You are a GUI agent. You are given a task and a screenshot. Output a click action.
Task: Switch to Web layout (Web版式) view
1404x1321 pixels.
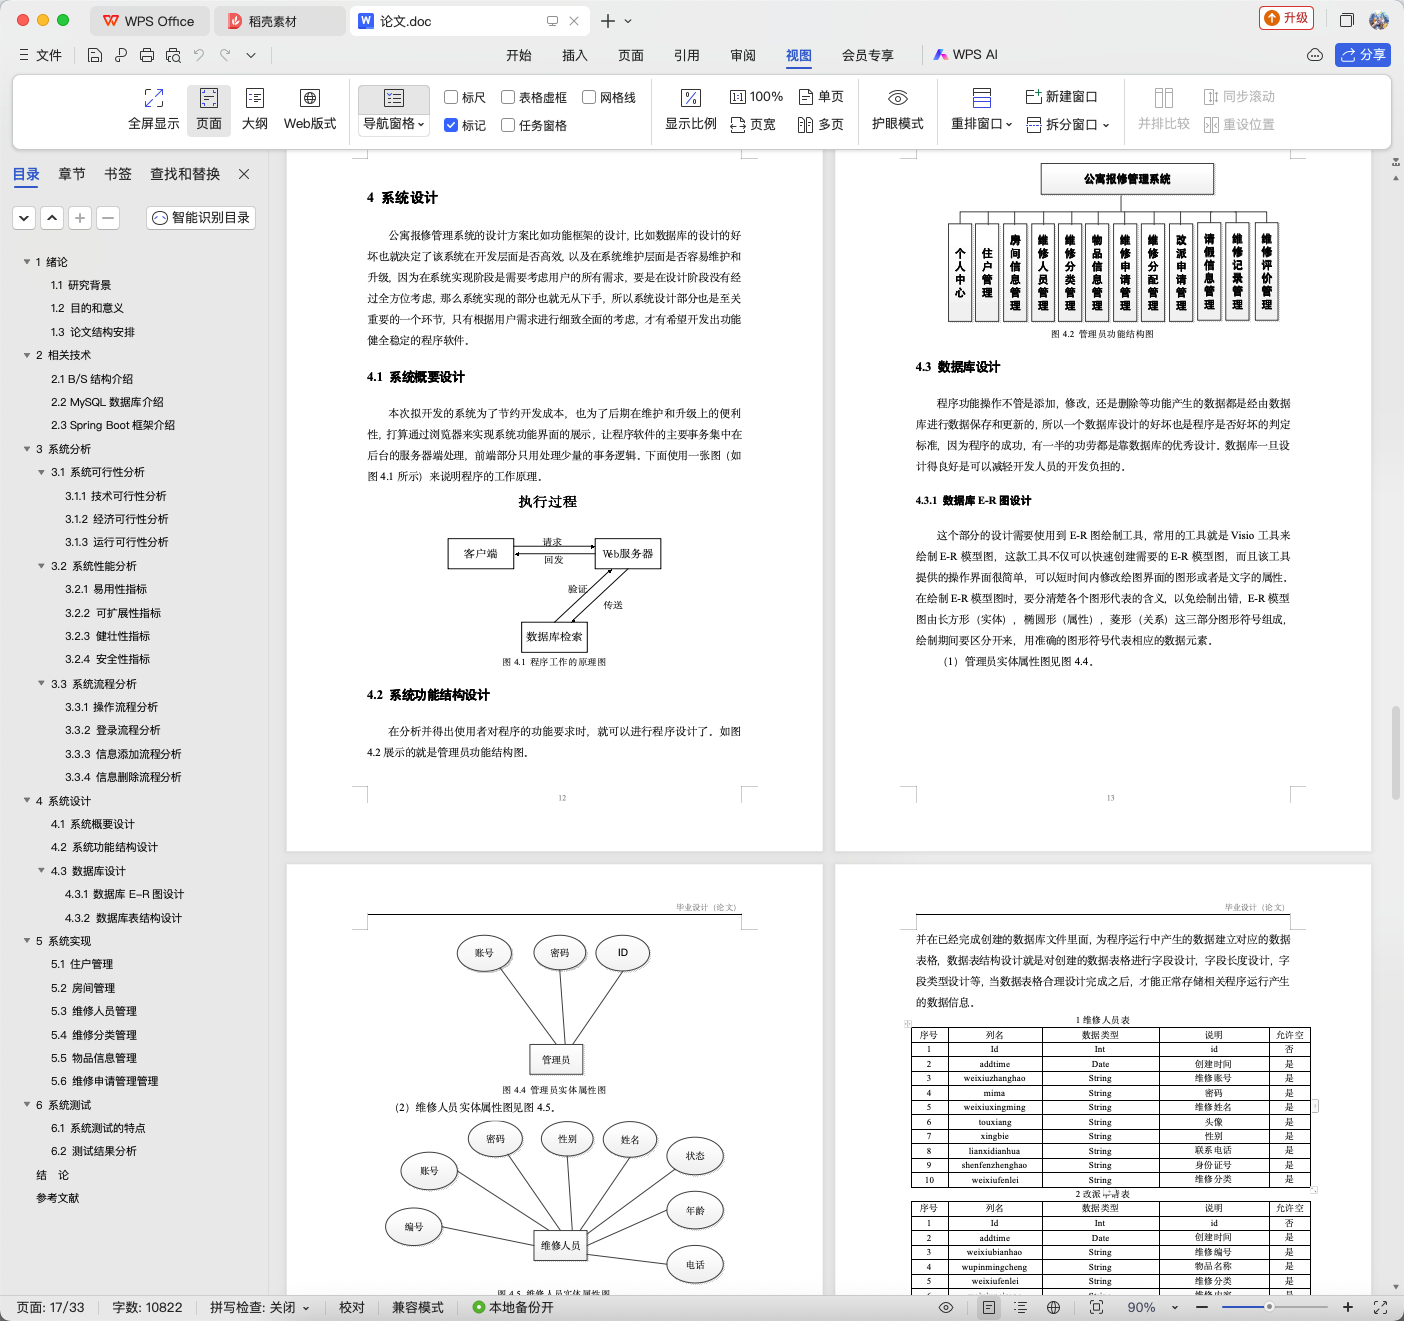pyautogui.click(x=310, y=109)
